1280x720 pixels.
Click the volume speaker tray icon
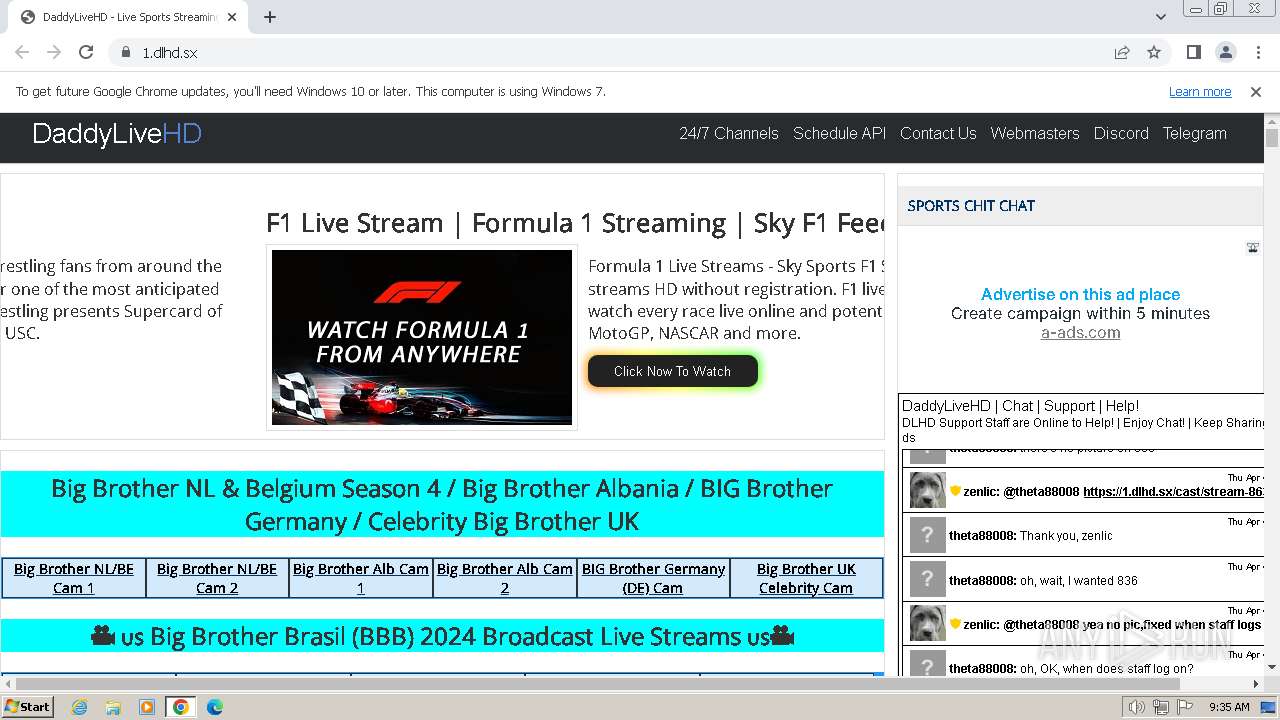point(1137,707)
